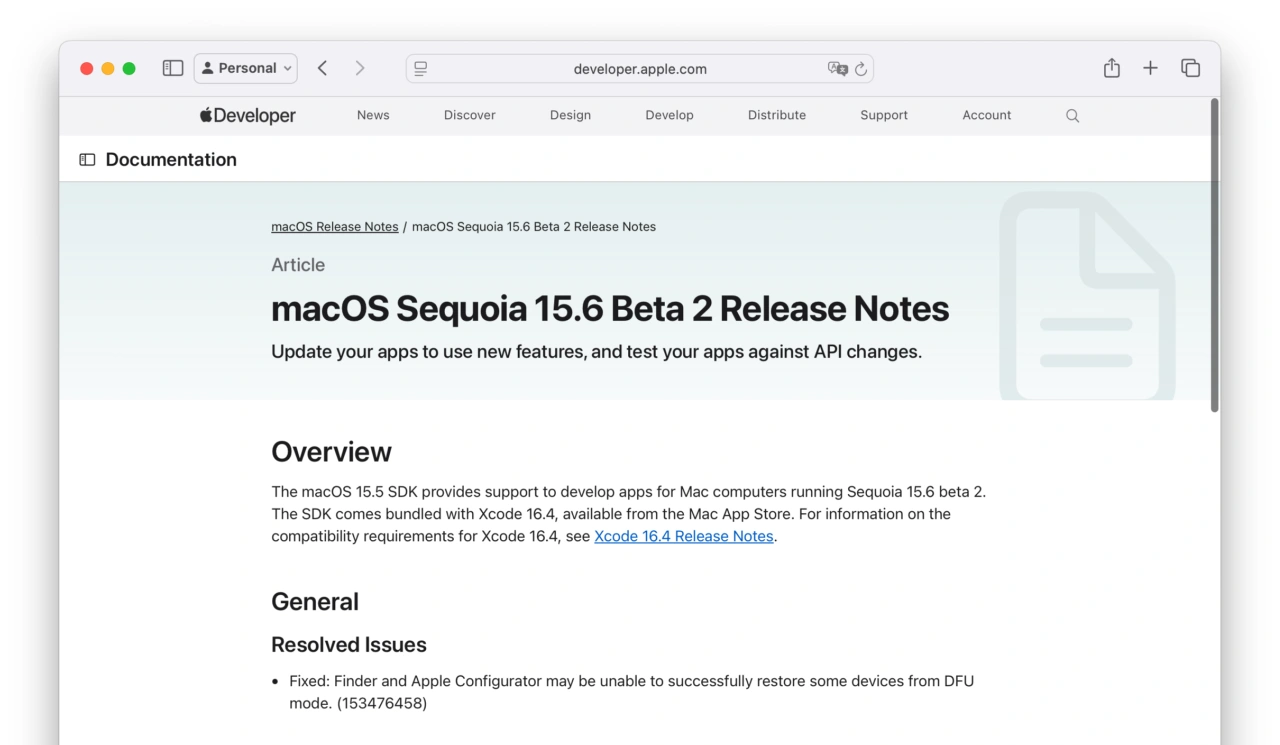
Task: Select Discover in the navigation bar
Action: point(469,115)
